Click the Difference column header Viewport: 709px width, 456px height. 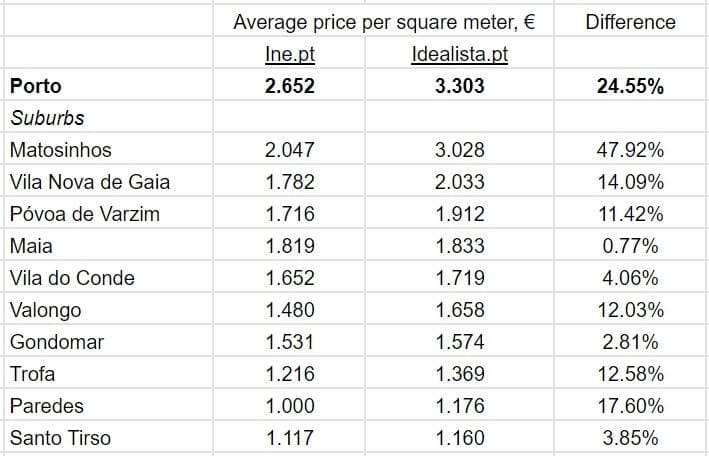(630, 22)
